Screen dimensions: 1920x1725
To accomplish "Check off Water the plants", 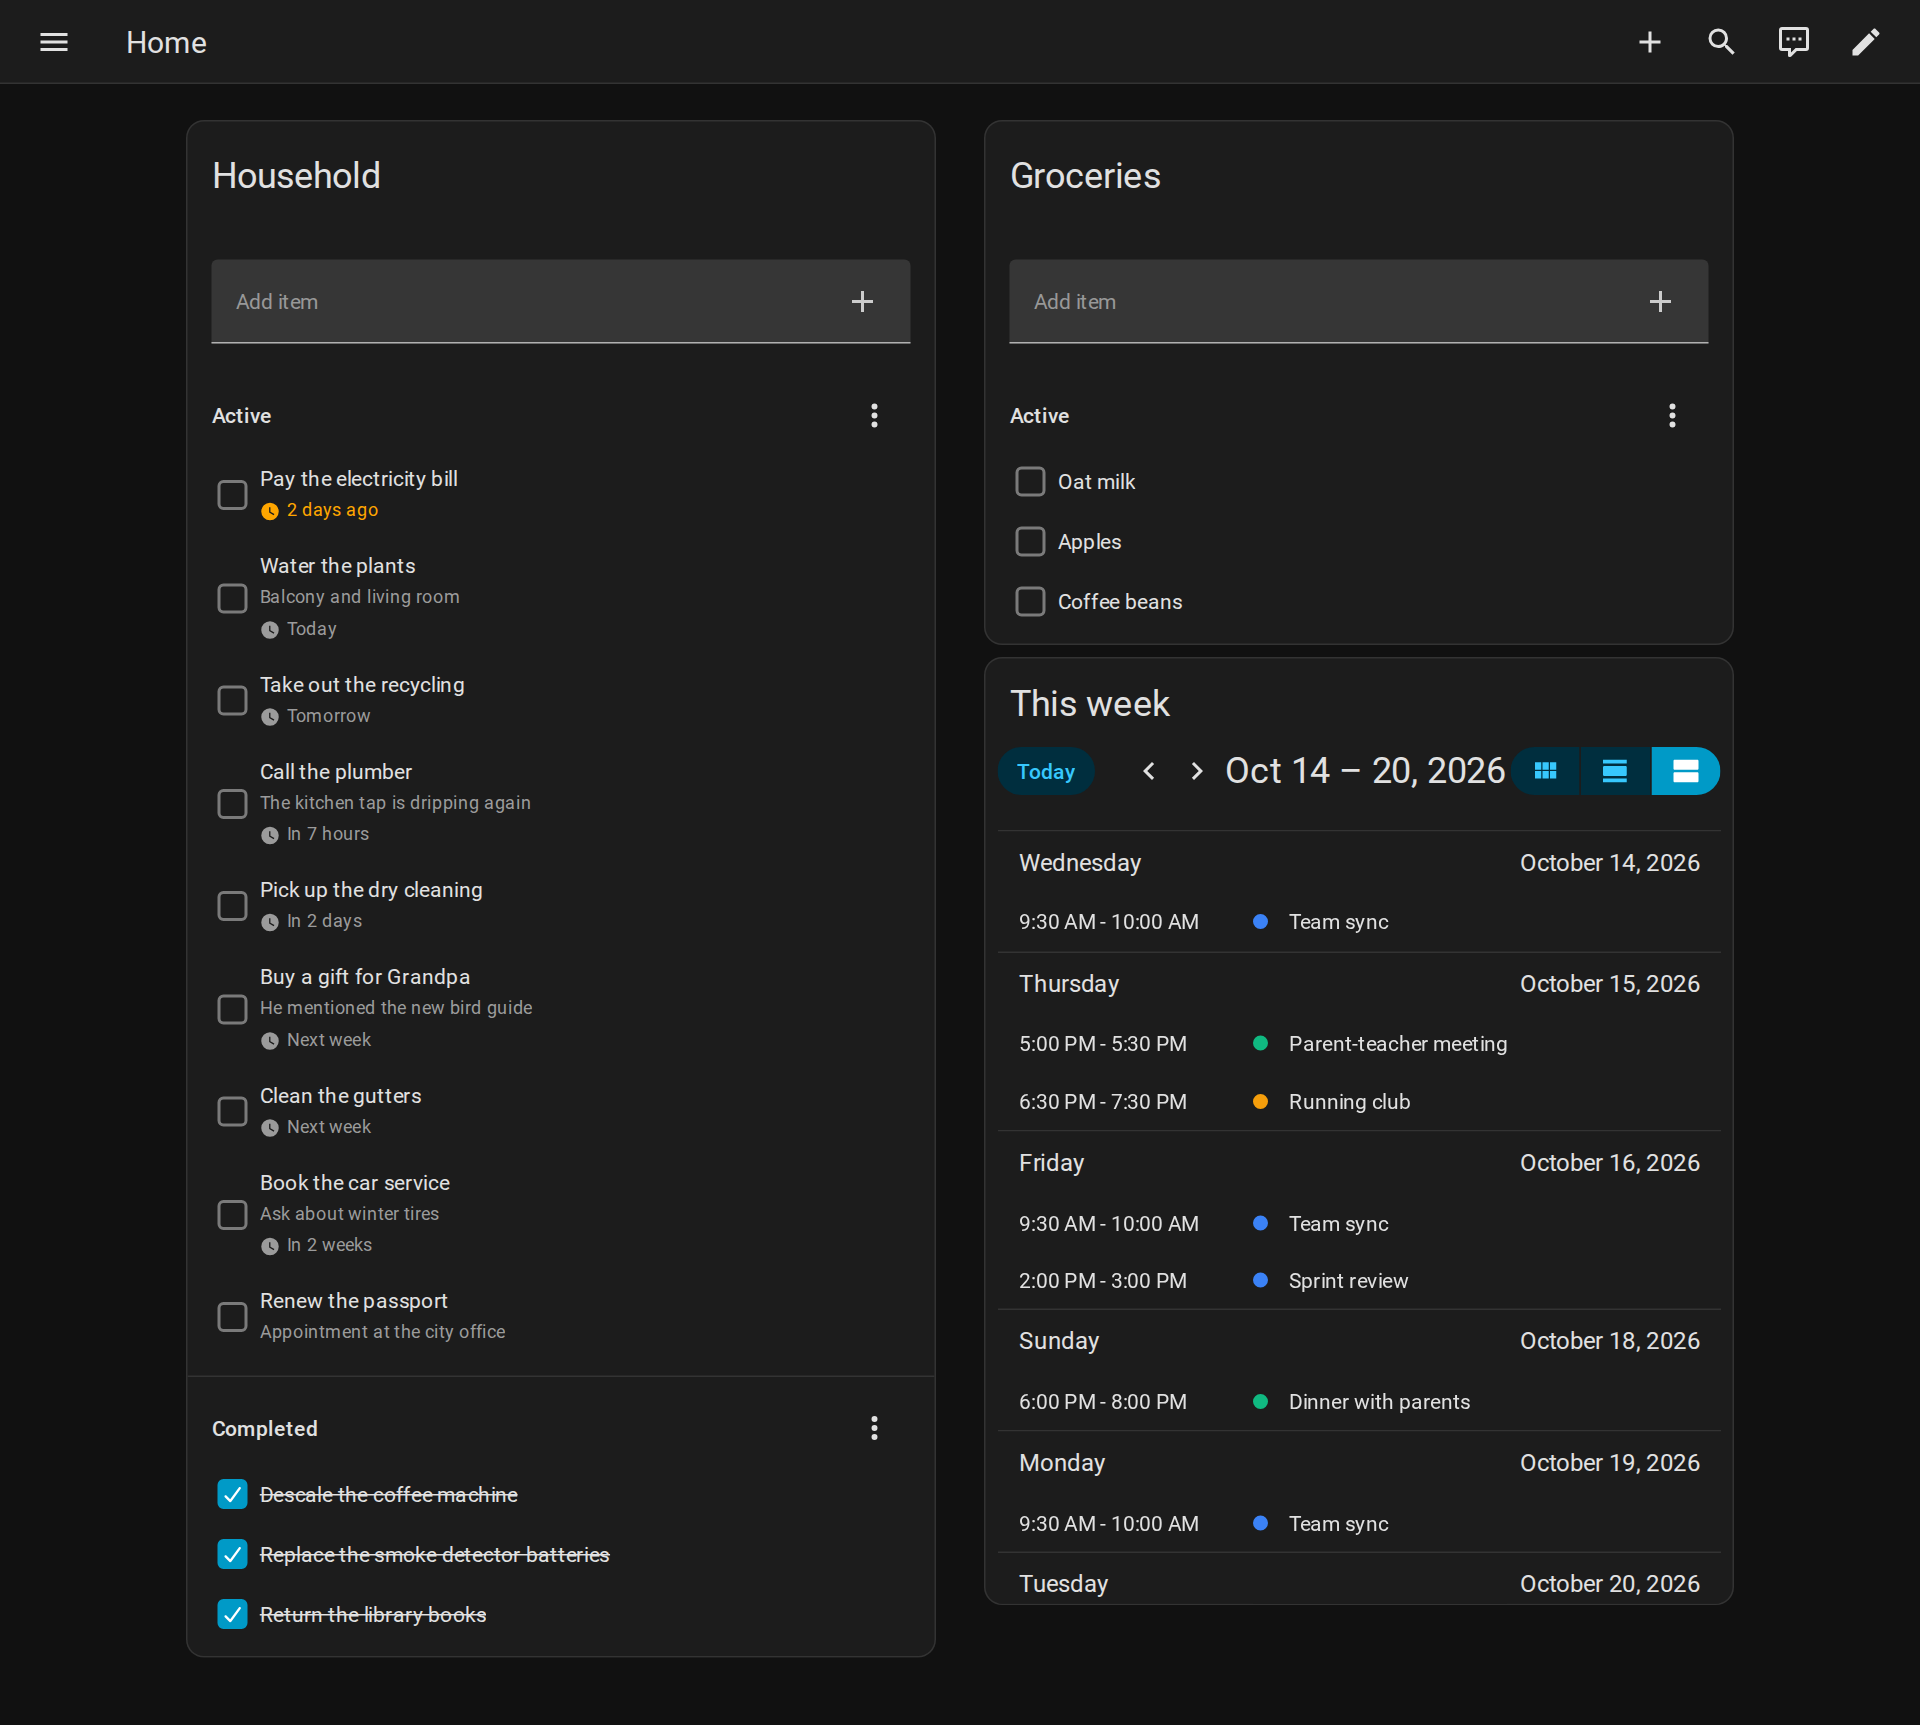I will (232, 598).
